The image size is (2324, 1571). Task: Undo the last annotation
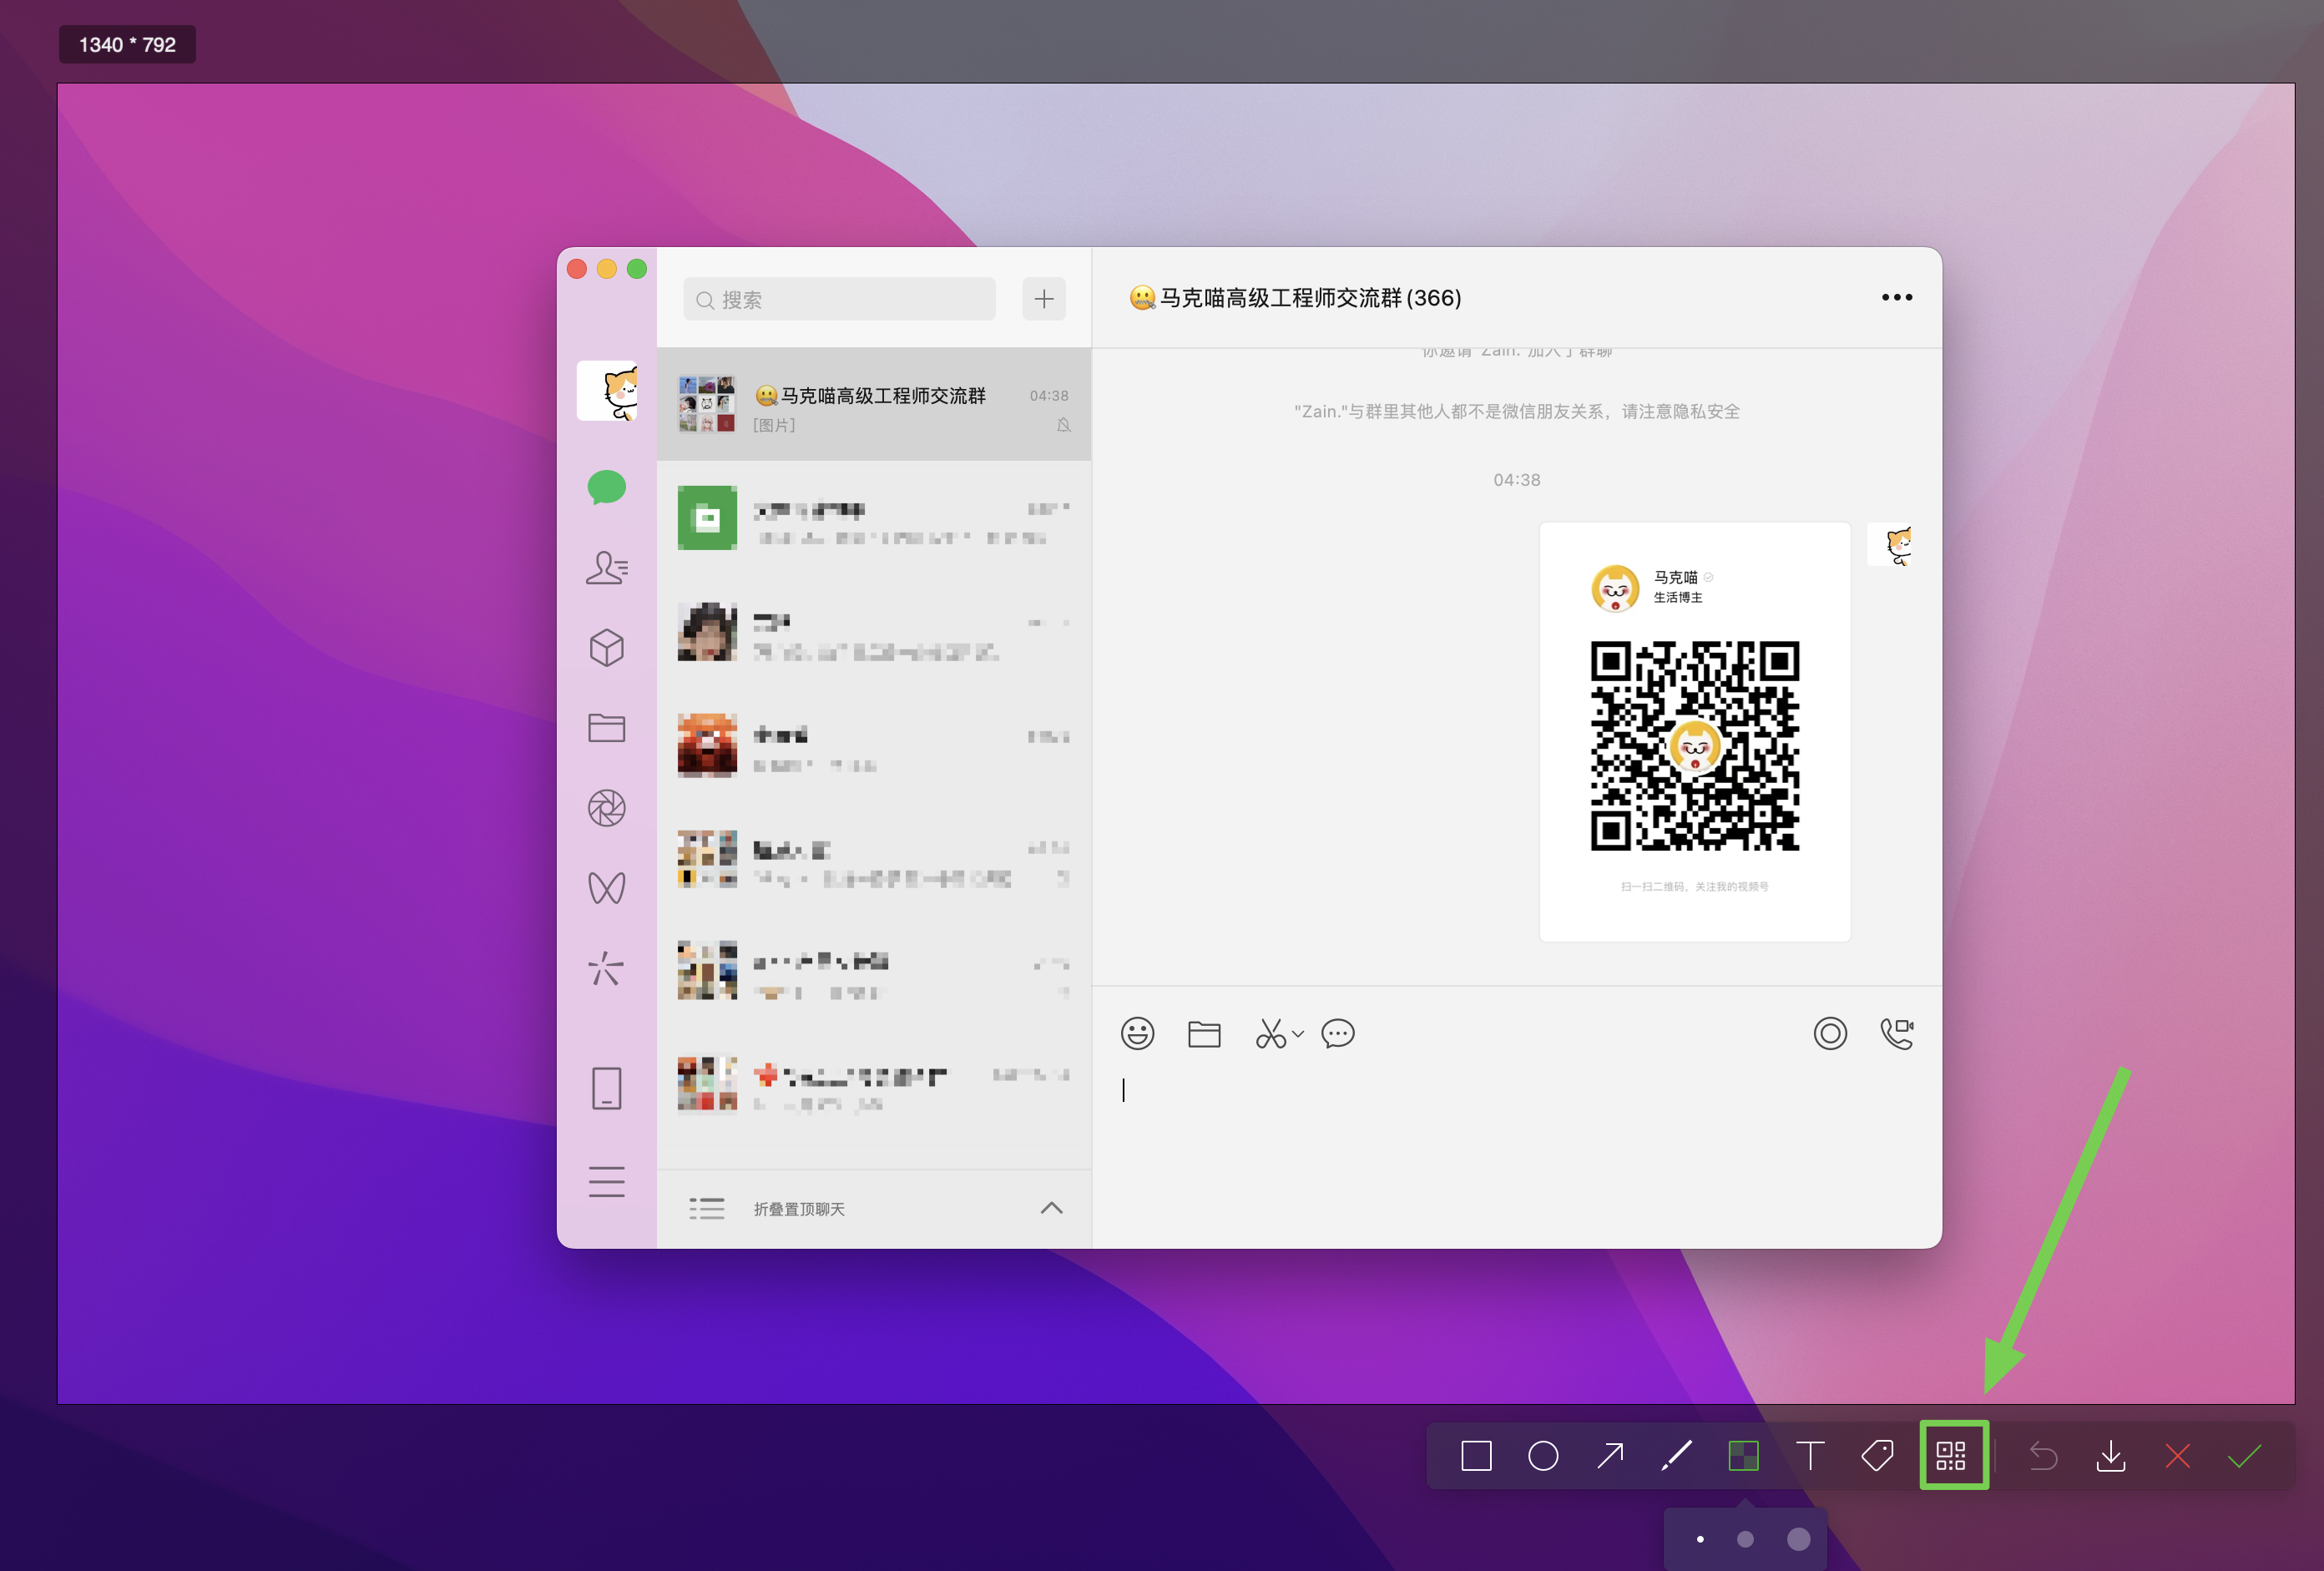point(2043,1456)
